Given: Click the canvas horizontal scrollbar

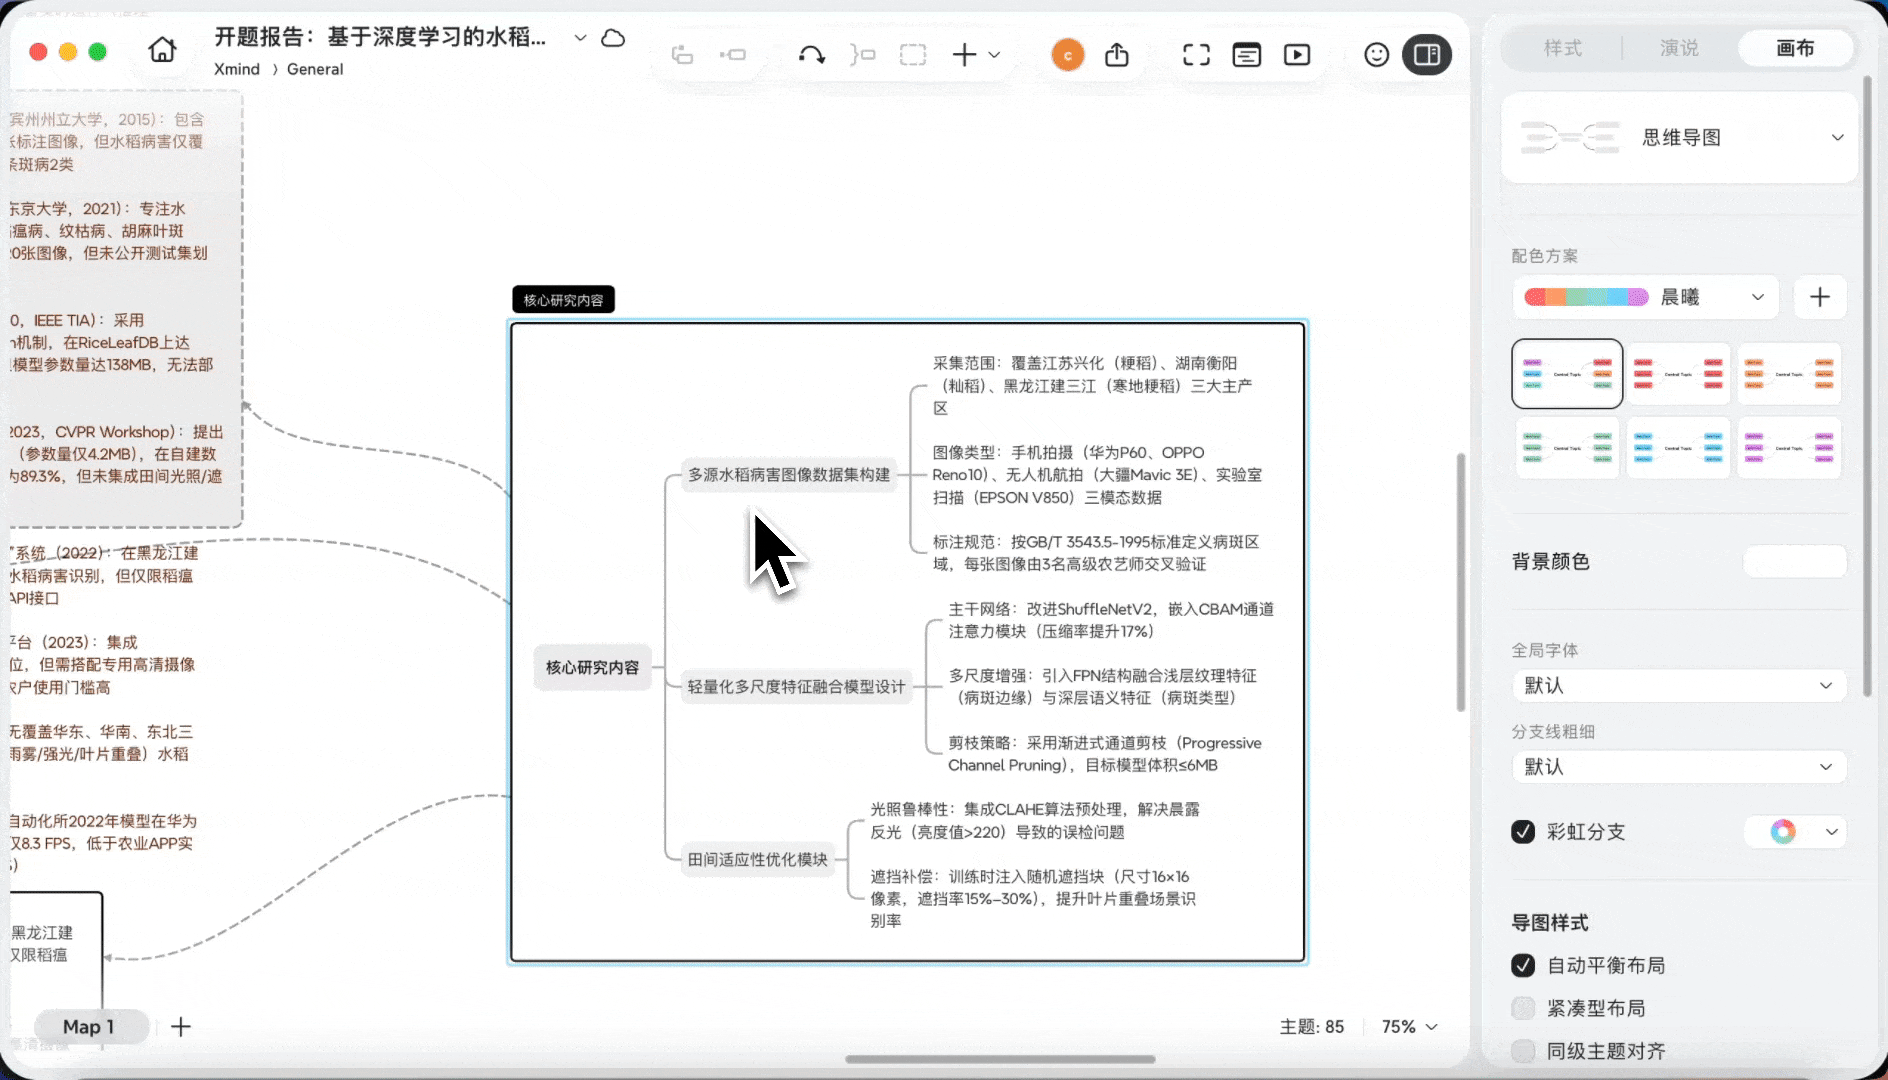Looking at the screenshot, I should click(1000, 1059).
